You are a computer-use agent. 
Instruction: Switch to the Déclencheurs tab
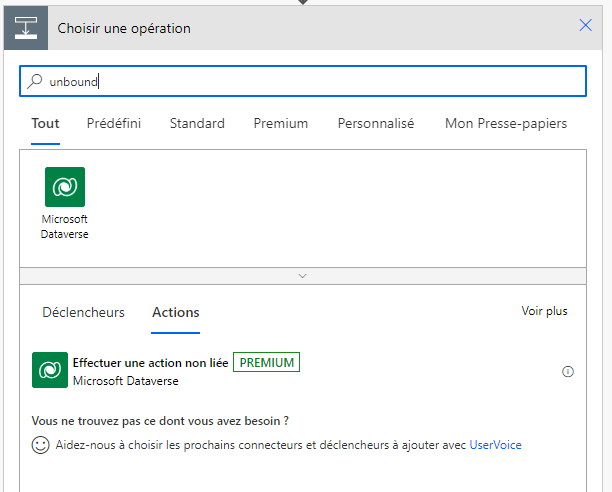click(x=84, y=313)
